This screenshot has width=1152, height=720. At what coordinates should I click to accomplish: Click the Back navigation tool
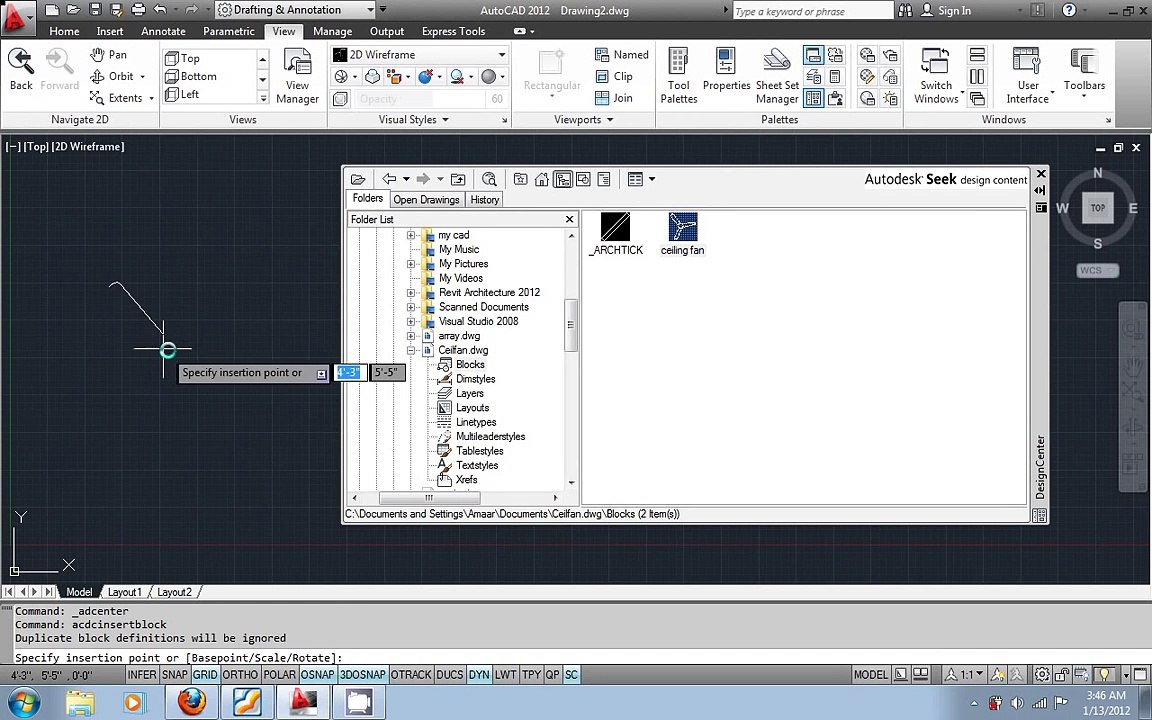point(21,69)
